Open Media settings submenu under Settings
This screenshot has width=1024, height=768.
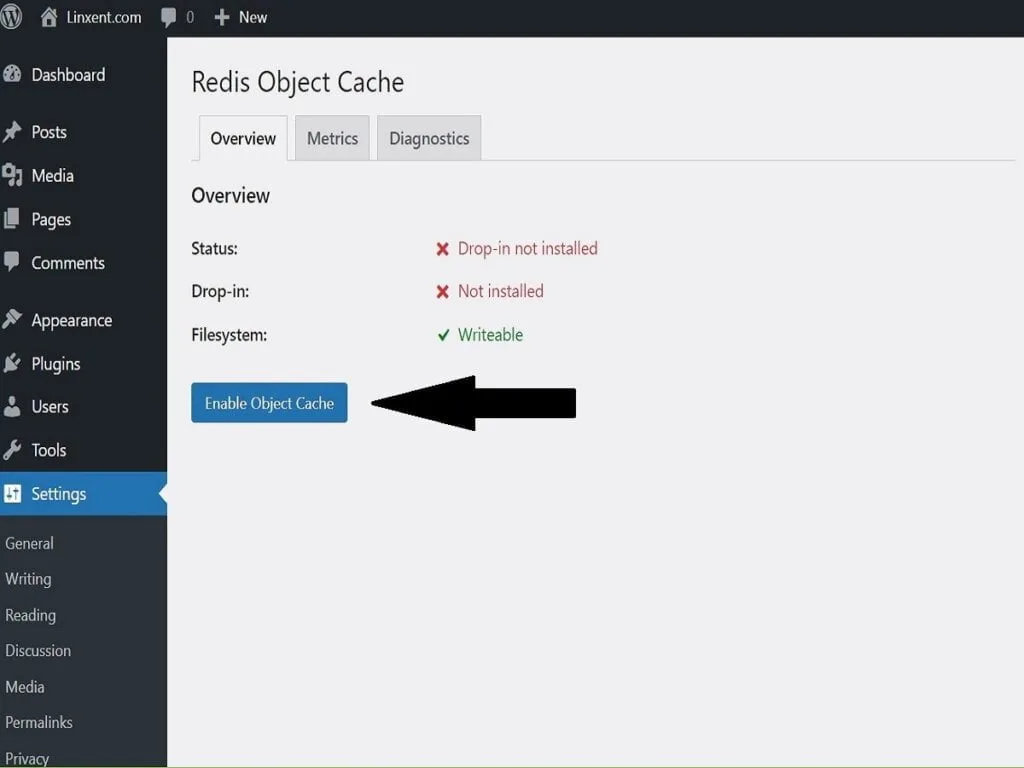(x=25, y=687)
